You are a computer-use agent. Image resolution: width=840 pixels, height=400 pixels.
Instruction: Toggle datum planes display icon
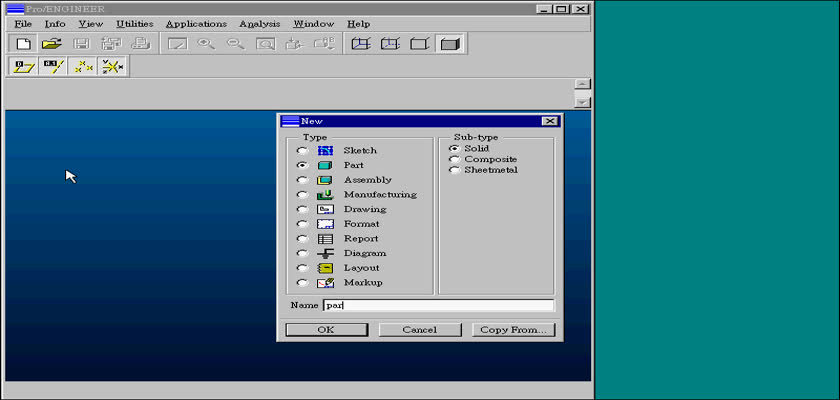coord(24,67)
